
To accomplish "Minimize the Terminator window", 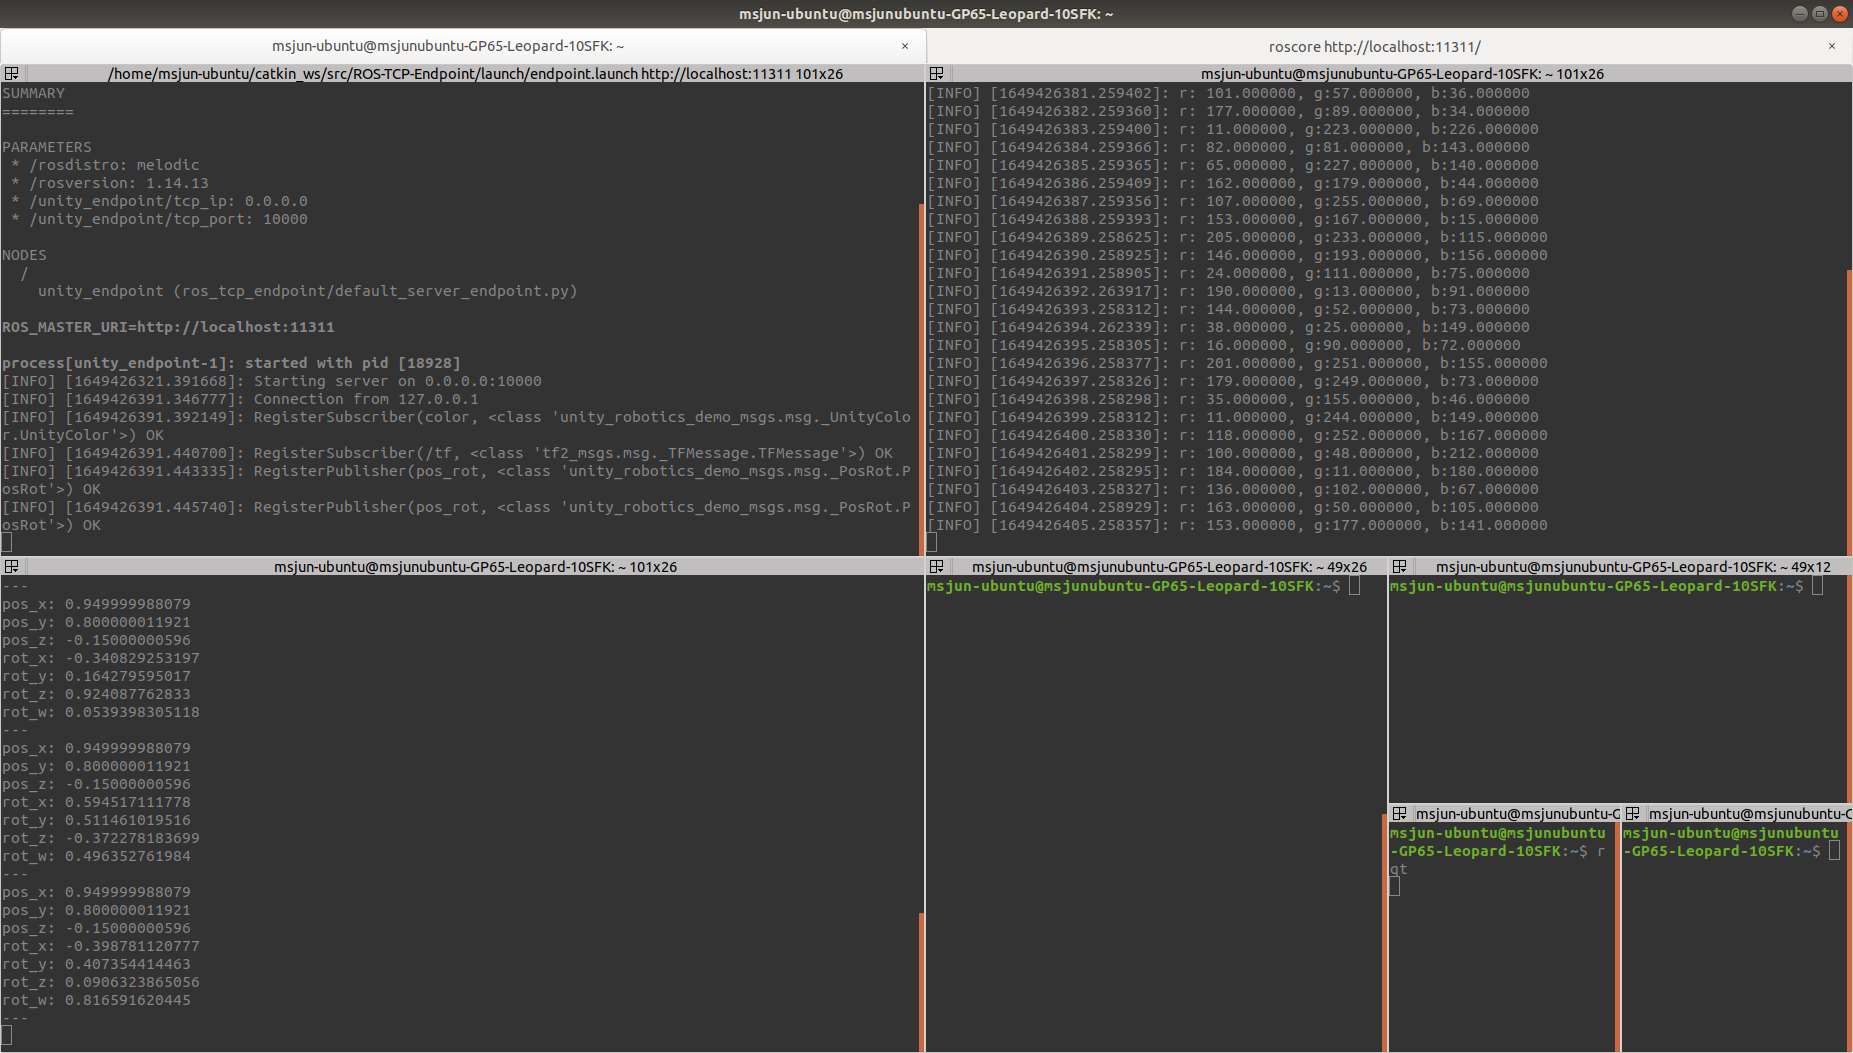I will 1800,13.
